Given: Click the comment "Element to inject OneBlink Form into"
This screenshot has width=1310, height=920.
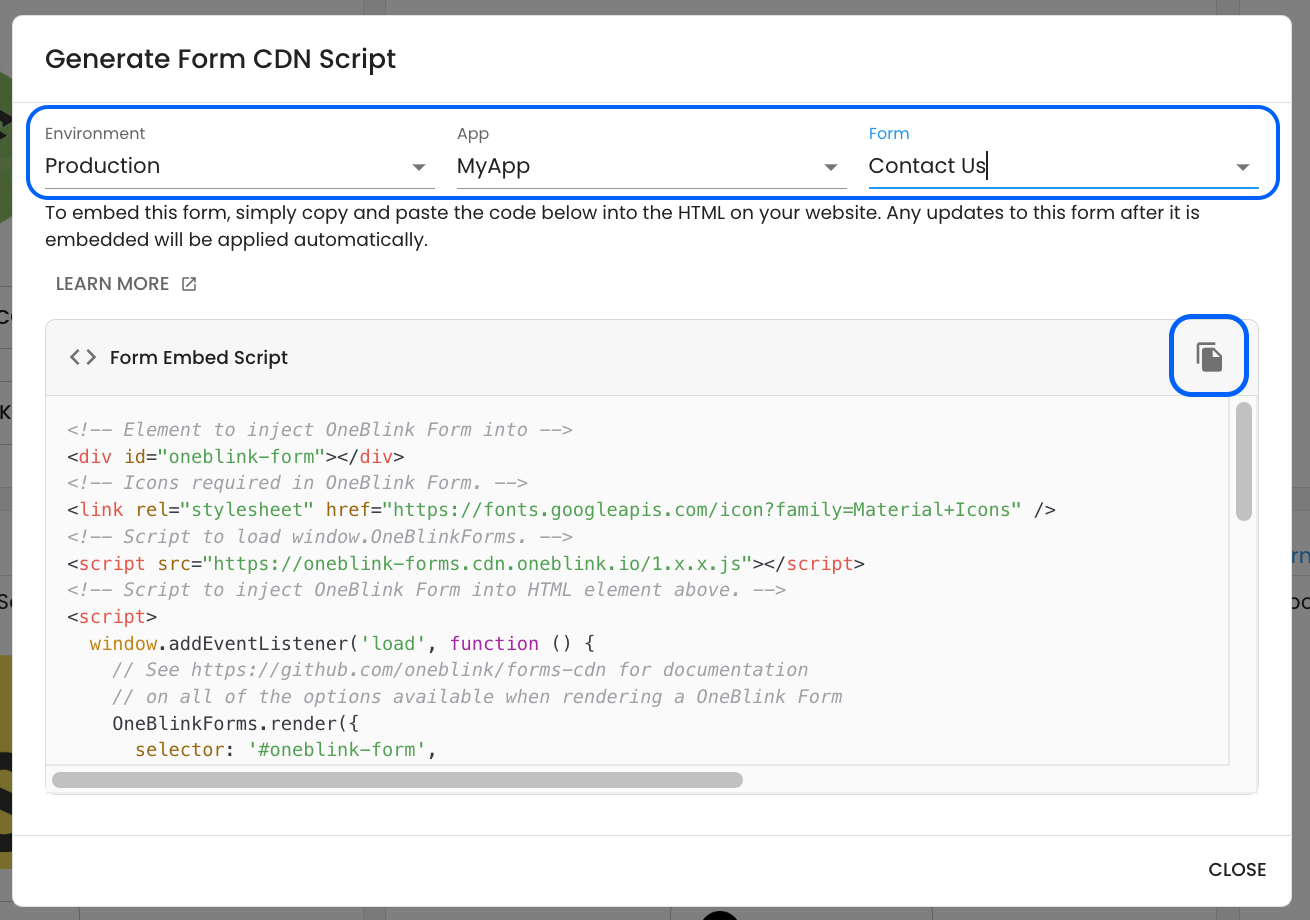Looking at the screenshot, I should (319, 429).
